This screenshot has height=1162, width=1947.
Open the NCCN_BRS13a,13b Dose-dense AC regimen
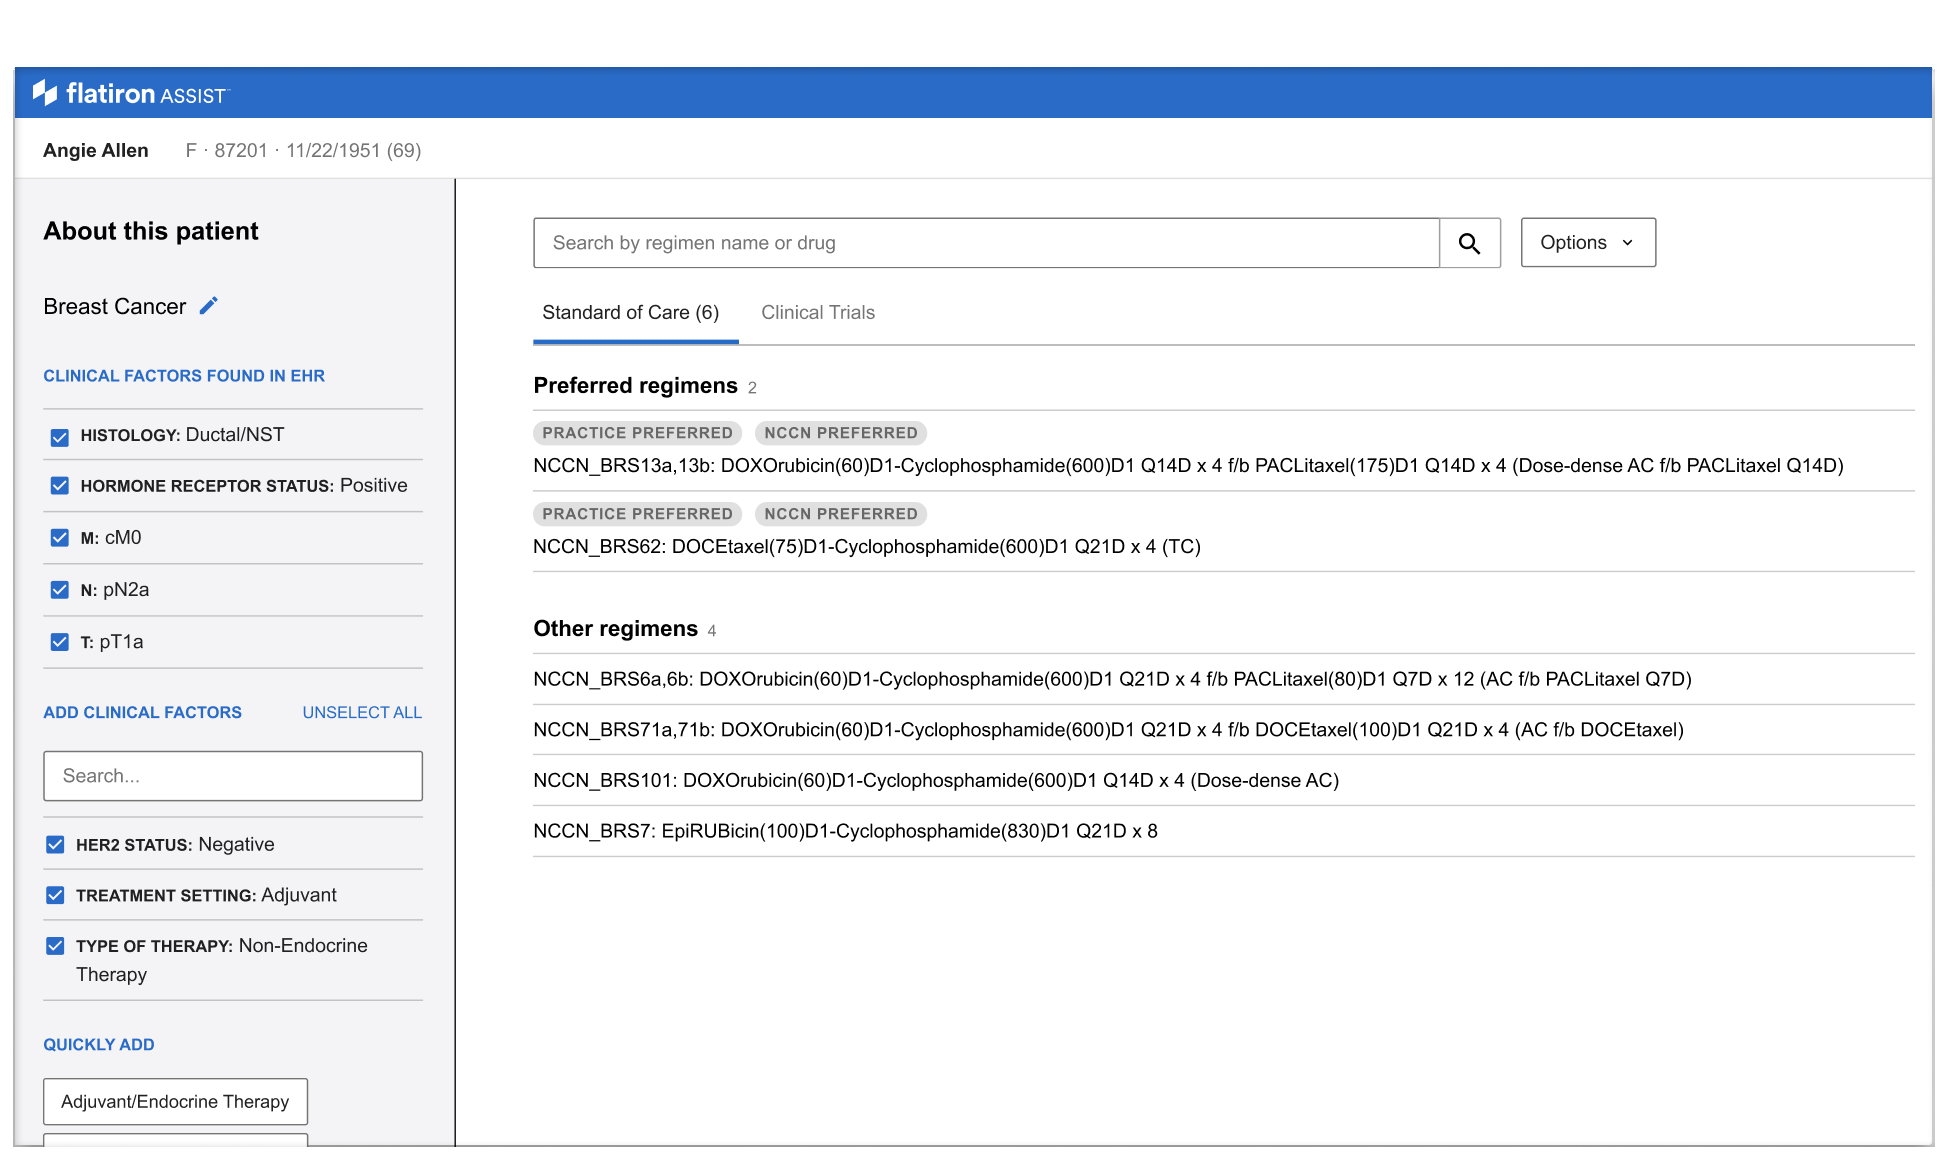pos(1187,466)
